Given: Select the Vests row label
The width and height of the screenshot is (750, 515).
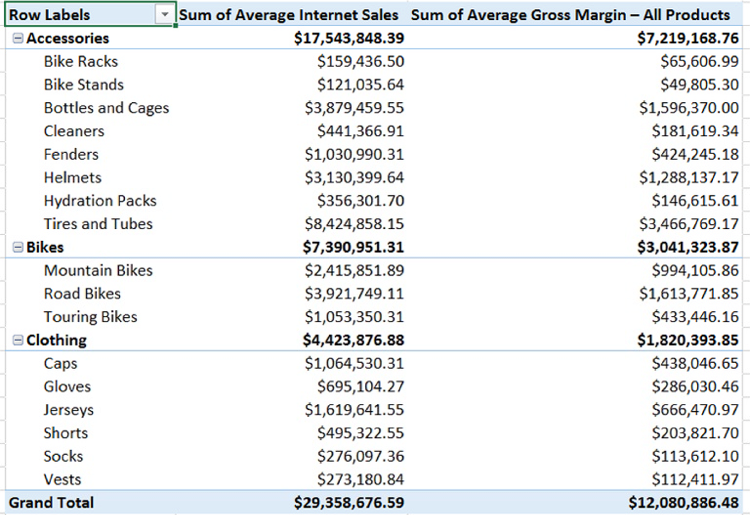Looking at the screenshot, I should (x=62, y=479).
